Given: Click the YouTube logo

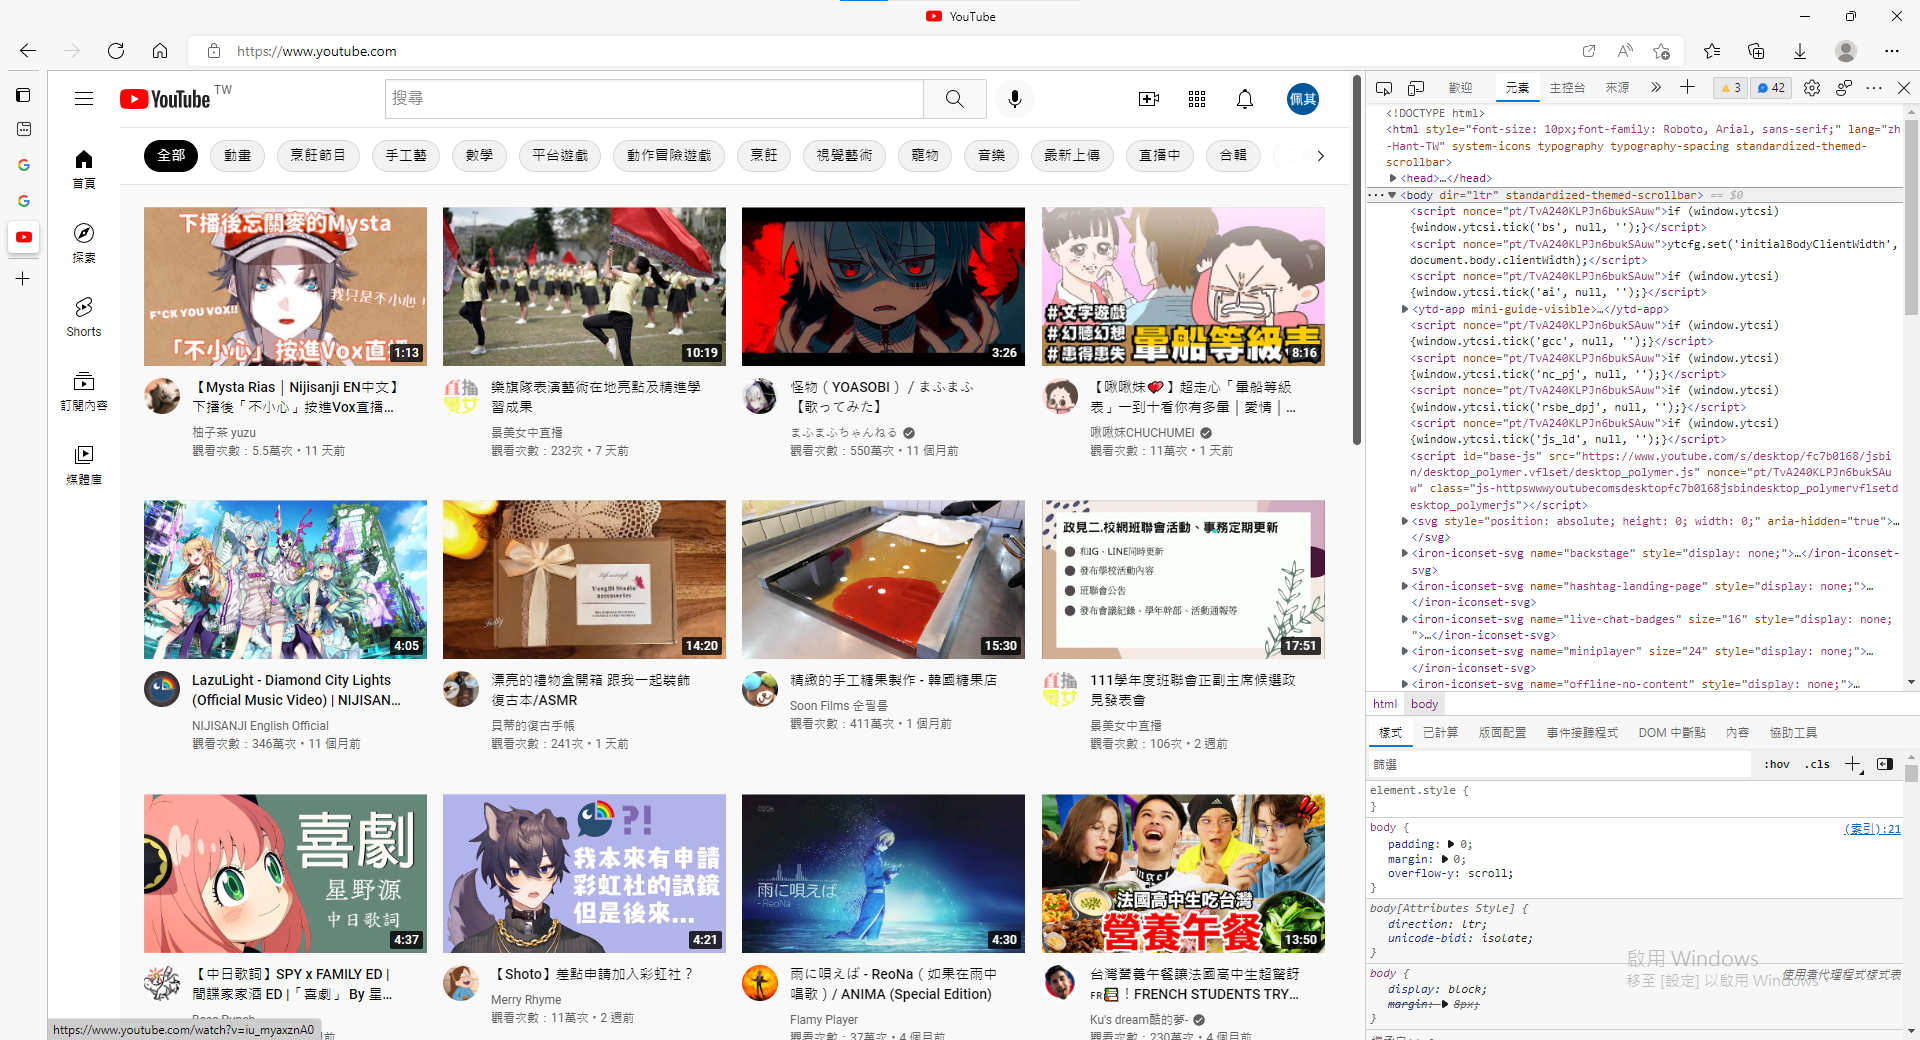Looking at the screenshot, I should [165, 99].
